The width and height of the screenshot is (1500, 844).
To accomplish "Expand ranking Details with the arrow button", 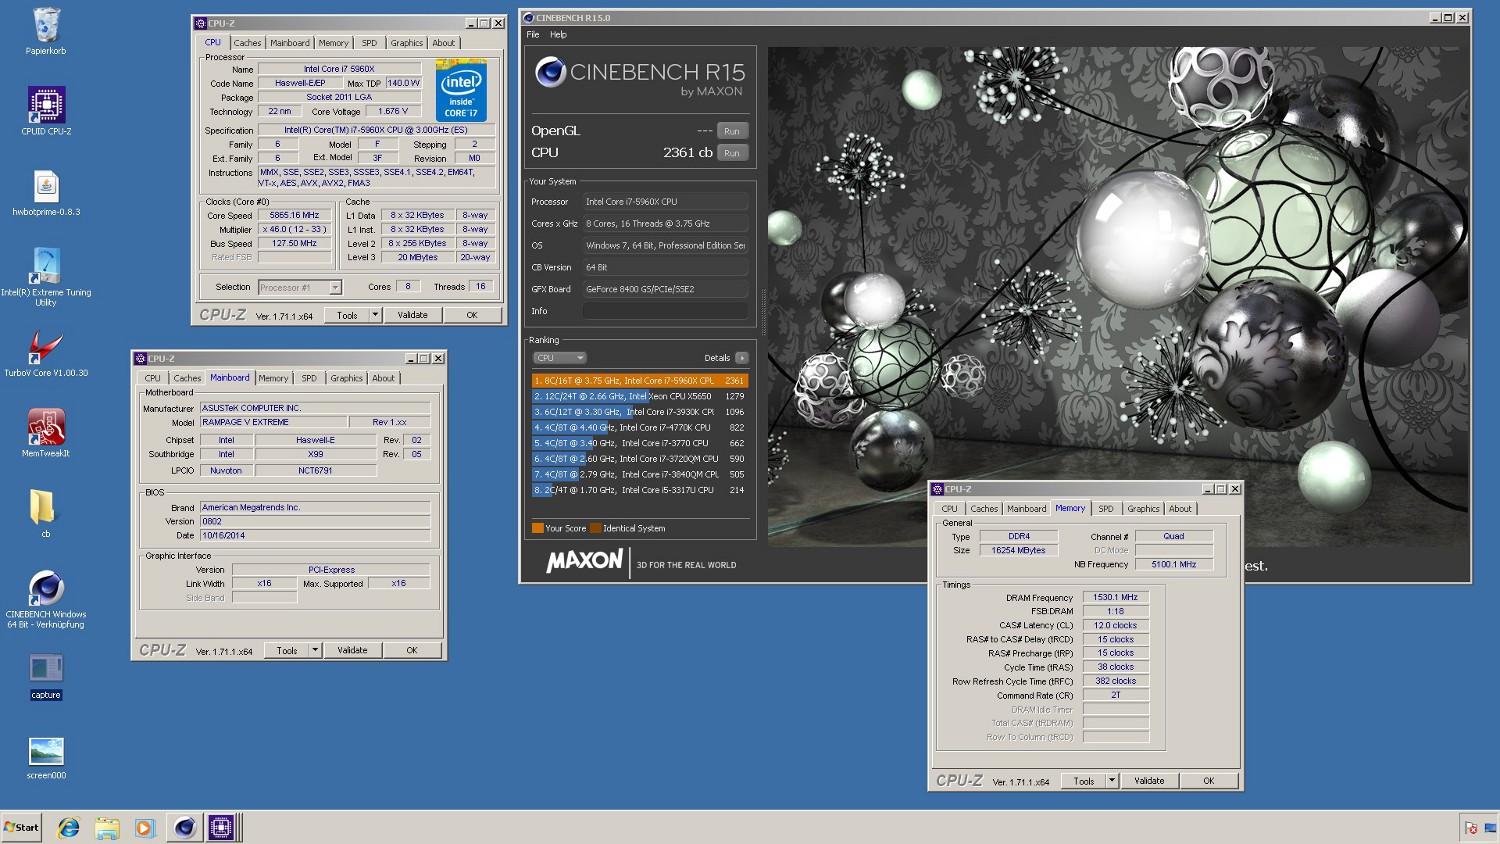I will tap(741, 358).
